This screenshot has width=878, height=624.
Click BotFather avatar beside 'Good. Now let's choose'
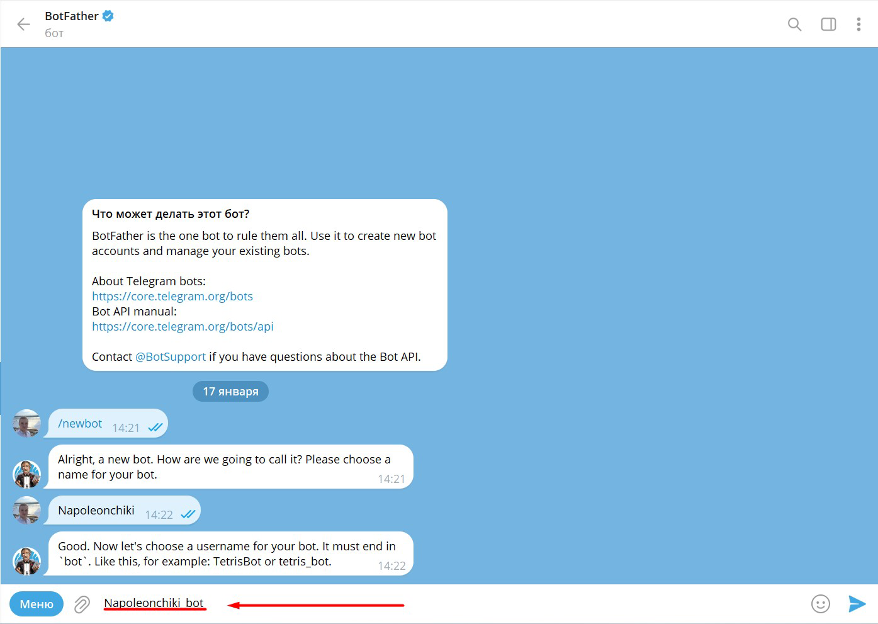click(x=27, y=561)
